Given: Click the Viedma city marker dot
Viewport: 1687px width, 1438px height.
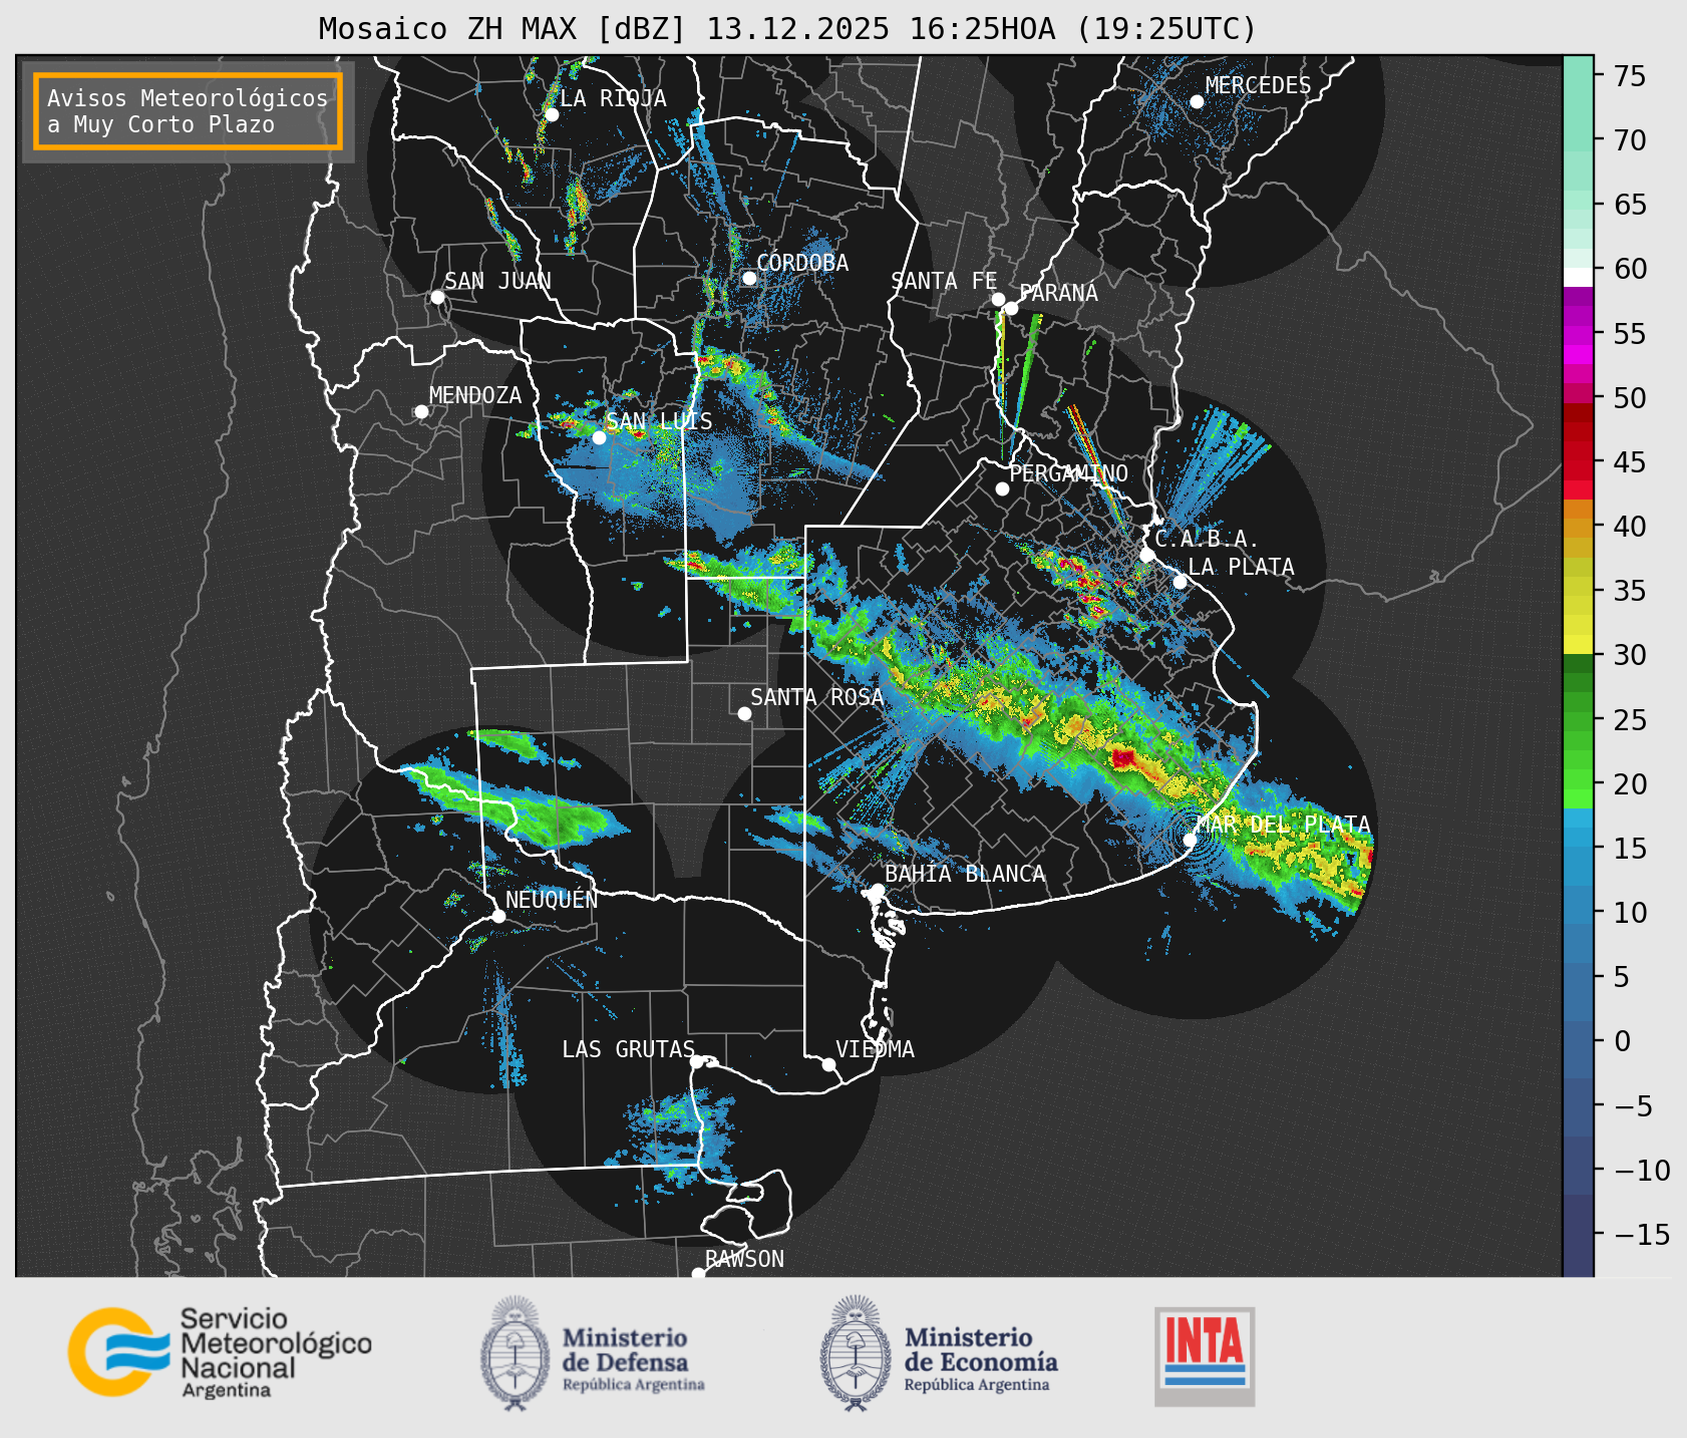Looking at the screenshot, I should click(x=828, y=1064).
